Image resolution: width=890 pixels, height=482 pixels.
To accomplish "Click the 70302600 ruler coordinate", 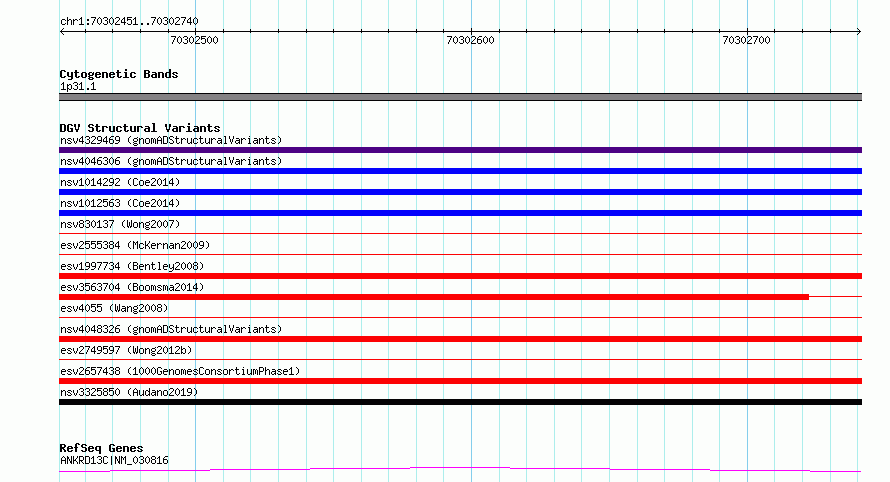I will 471,40.
